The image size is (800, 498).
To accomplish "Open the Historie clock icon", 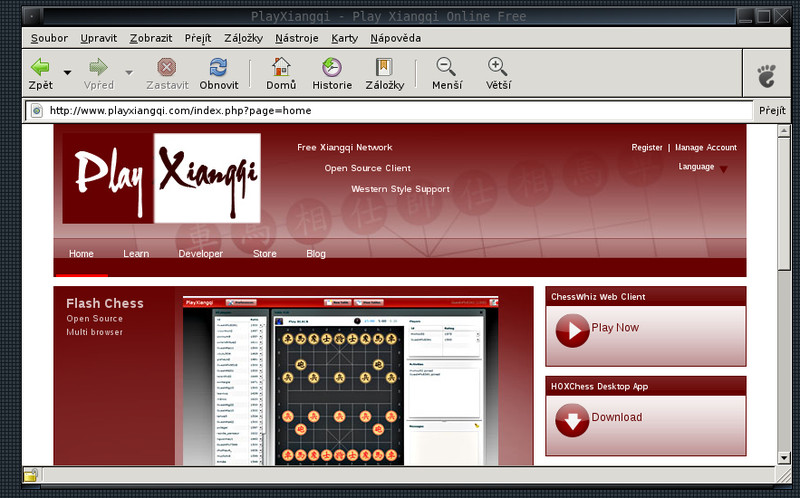I will 332,67.
